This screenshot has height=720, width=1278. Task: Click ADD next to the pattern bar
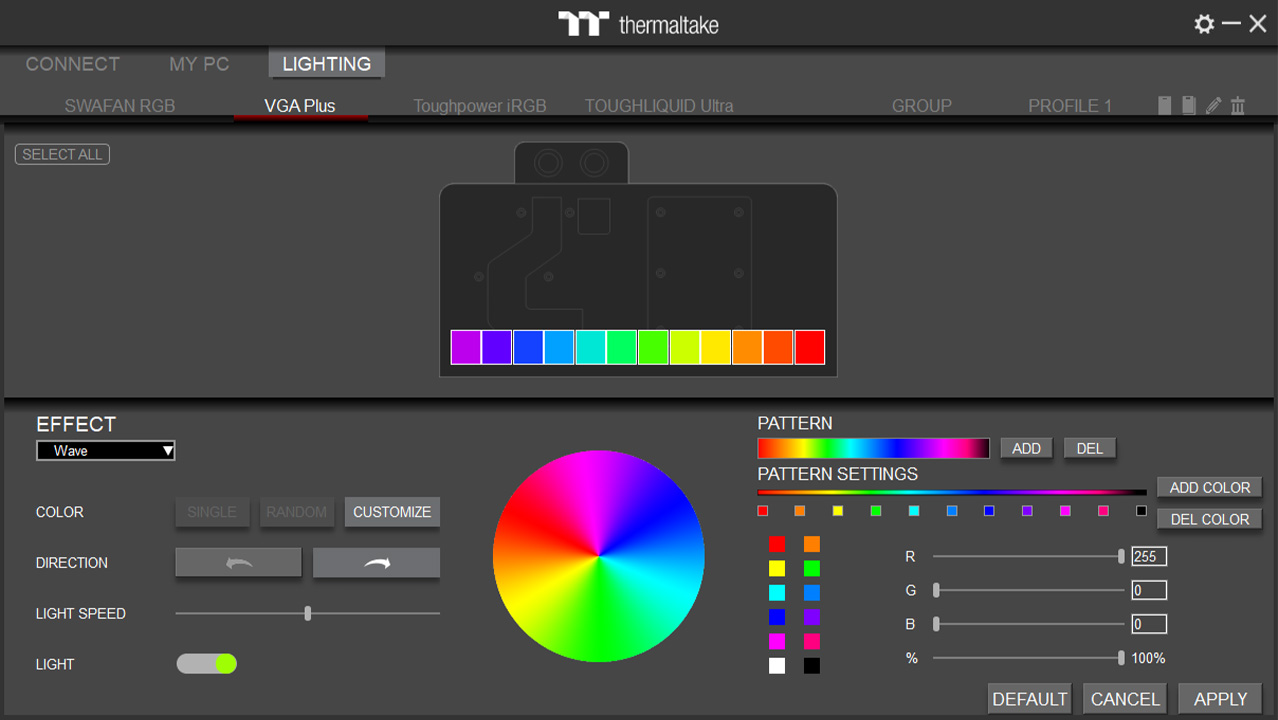[x=1027, y=449]
